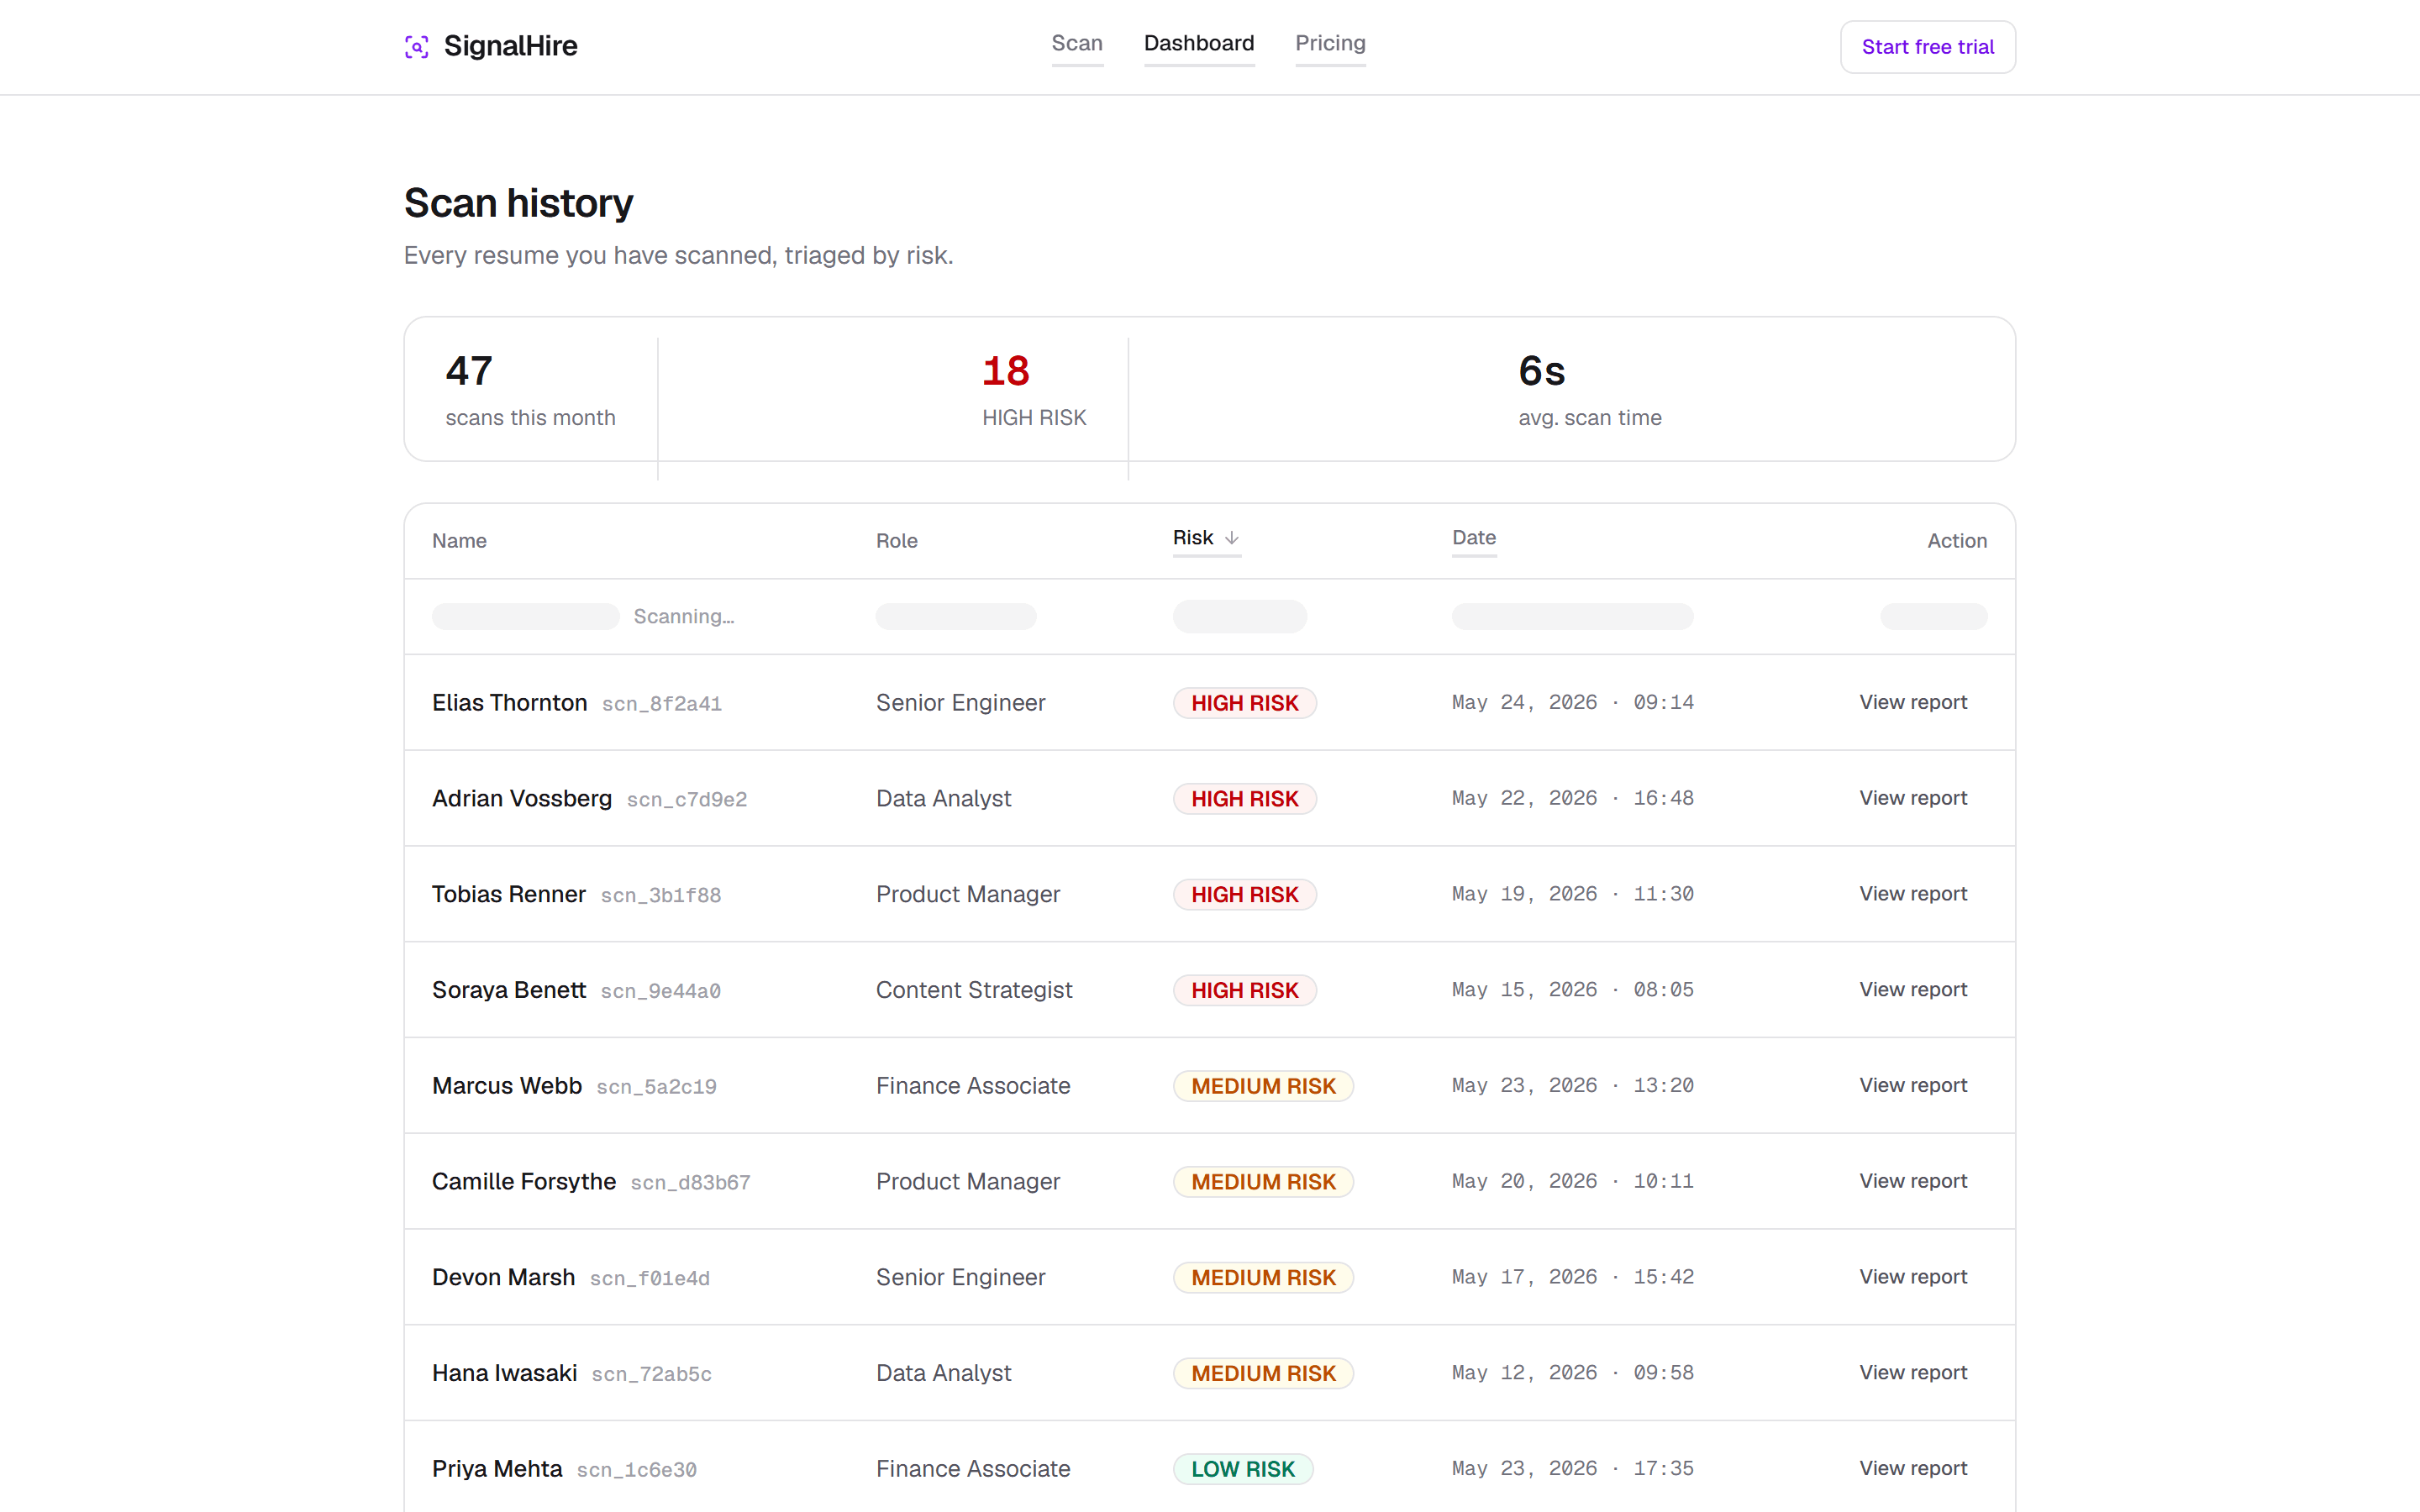Click MEDIUM RISK badge for Camille Forsythe
The width and height of the screenshot is (2420, 1512).
coord(1263,1182)
